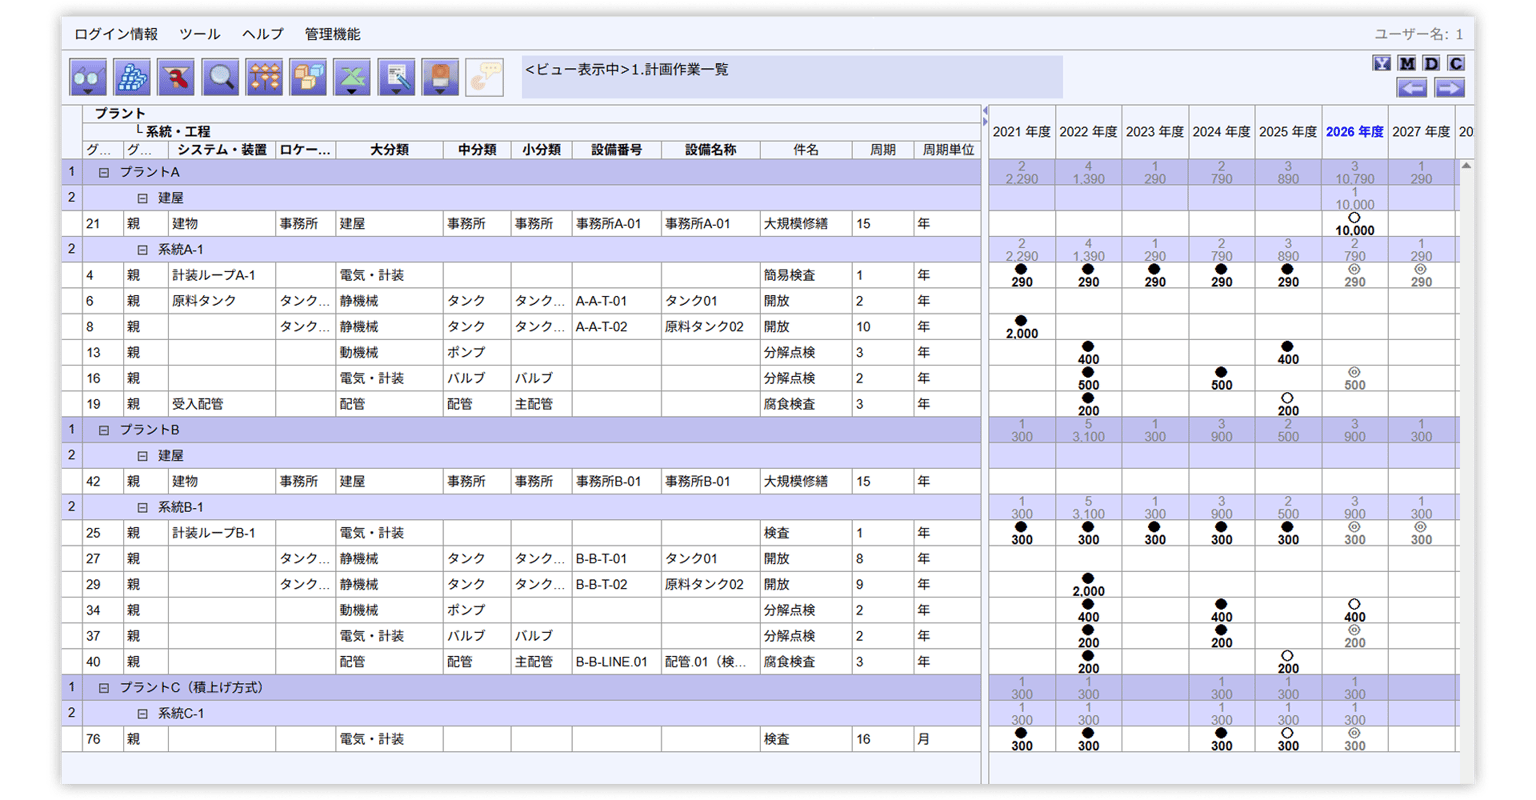Click the stamp toolbar icon
Screen dimensions: 1536x800
tap(440, 78)
